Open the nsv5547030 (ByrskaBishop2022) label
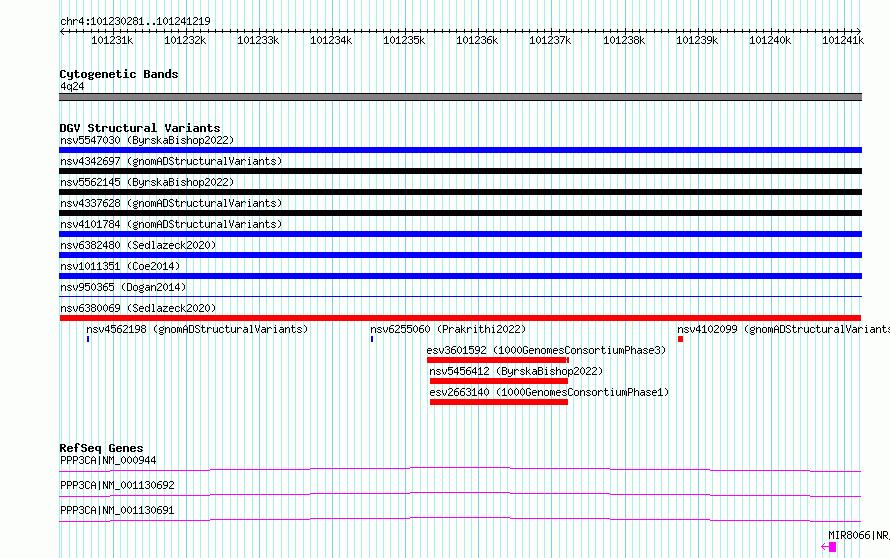 [x=147, y=140]
